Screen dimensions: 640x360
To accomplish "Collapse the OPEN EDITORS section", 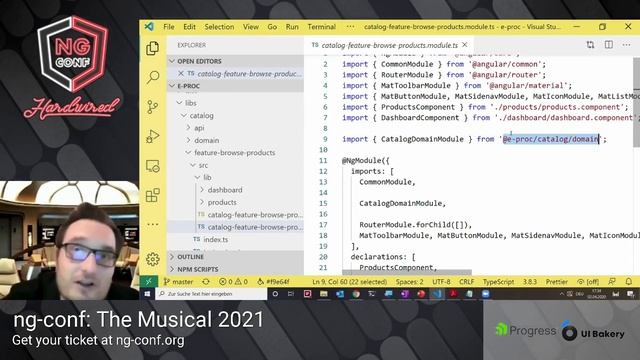I will [172, 61].
